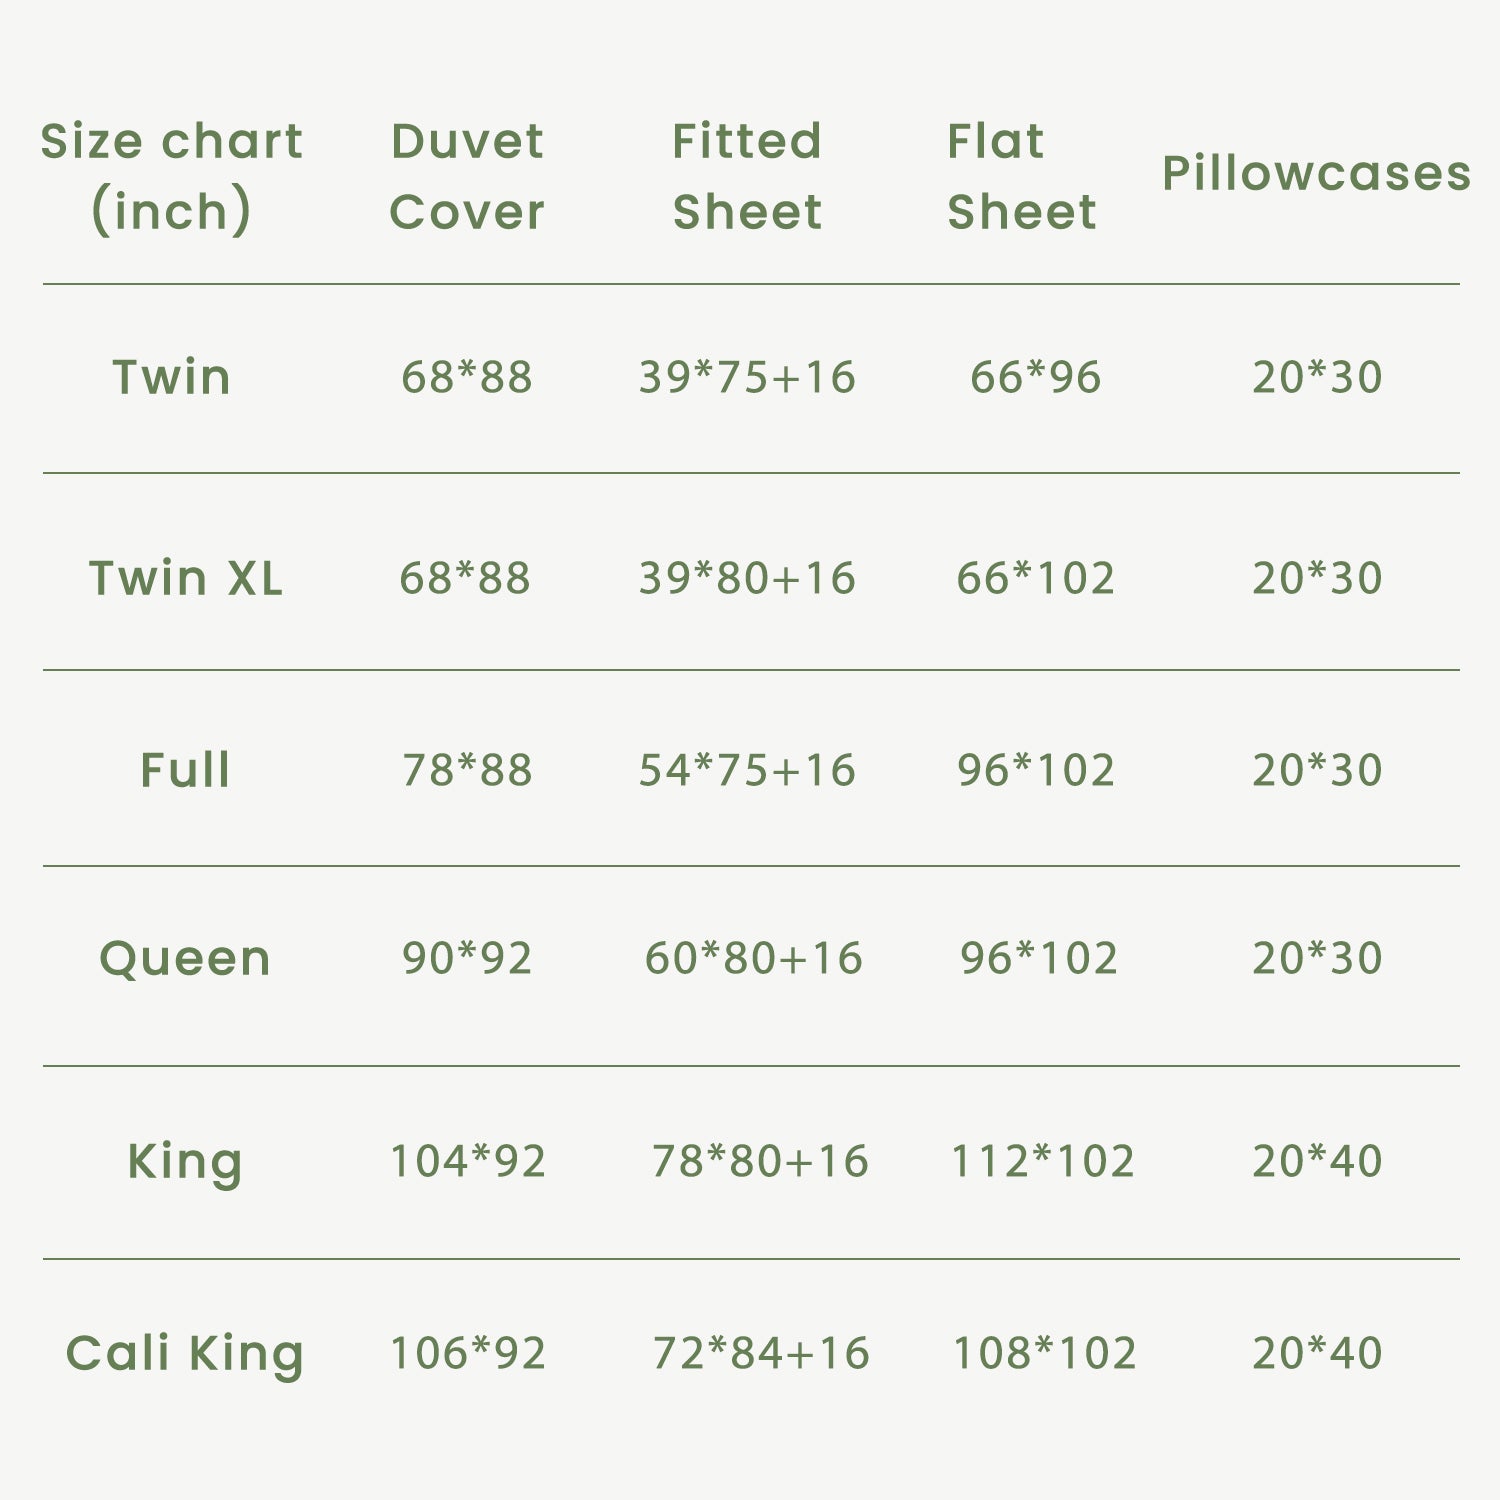
Task: Click Twin fitted sheet size 39*75+16
Action: [747, 377]
